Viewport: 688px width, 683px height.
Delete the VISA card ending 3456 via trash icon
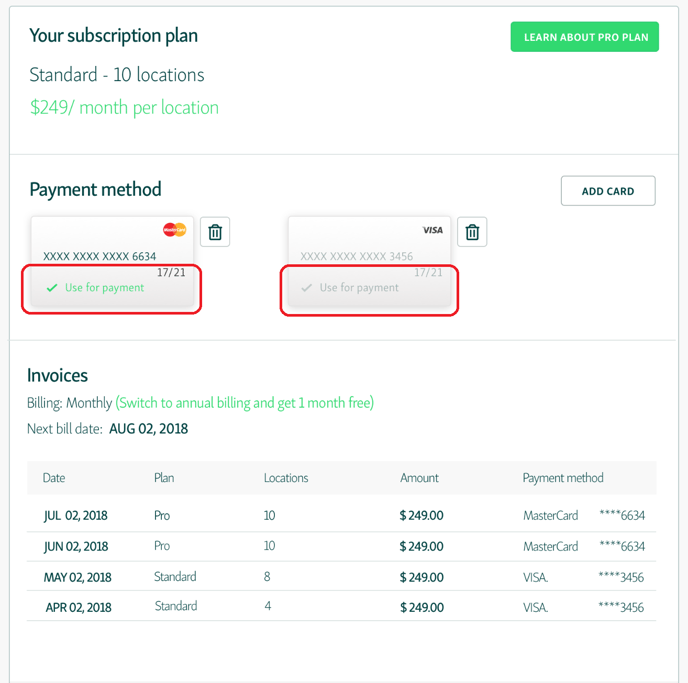click(x=472, y=232)
